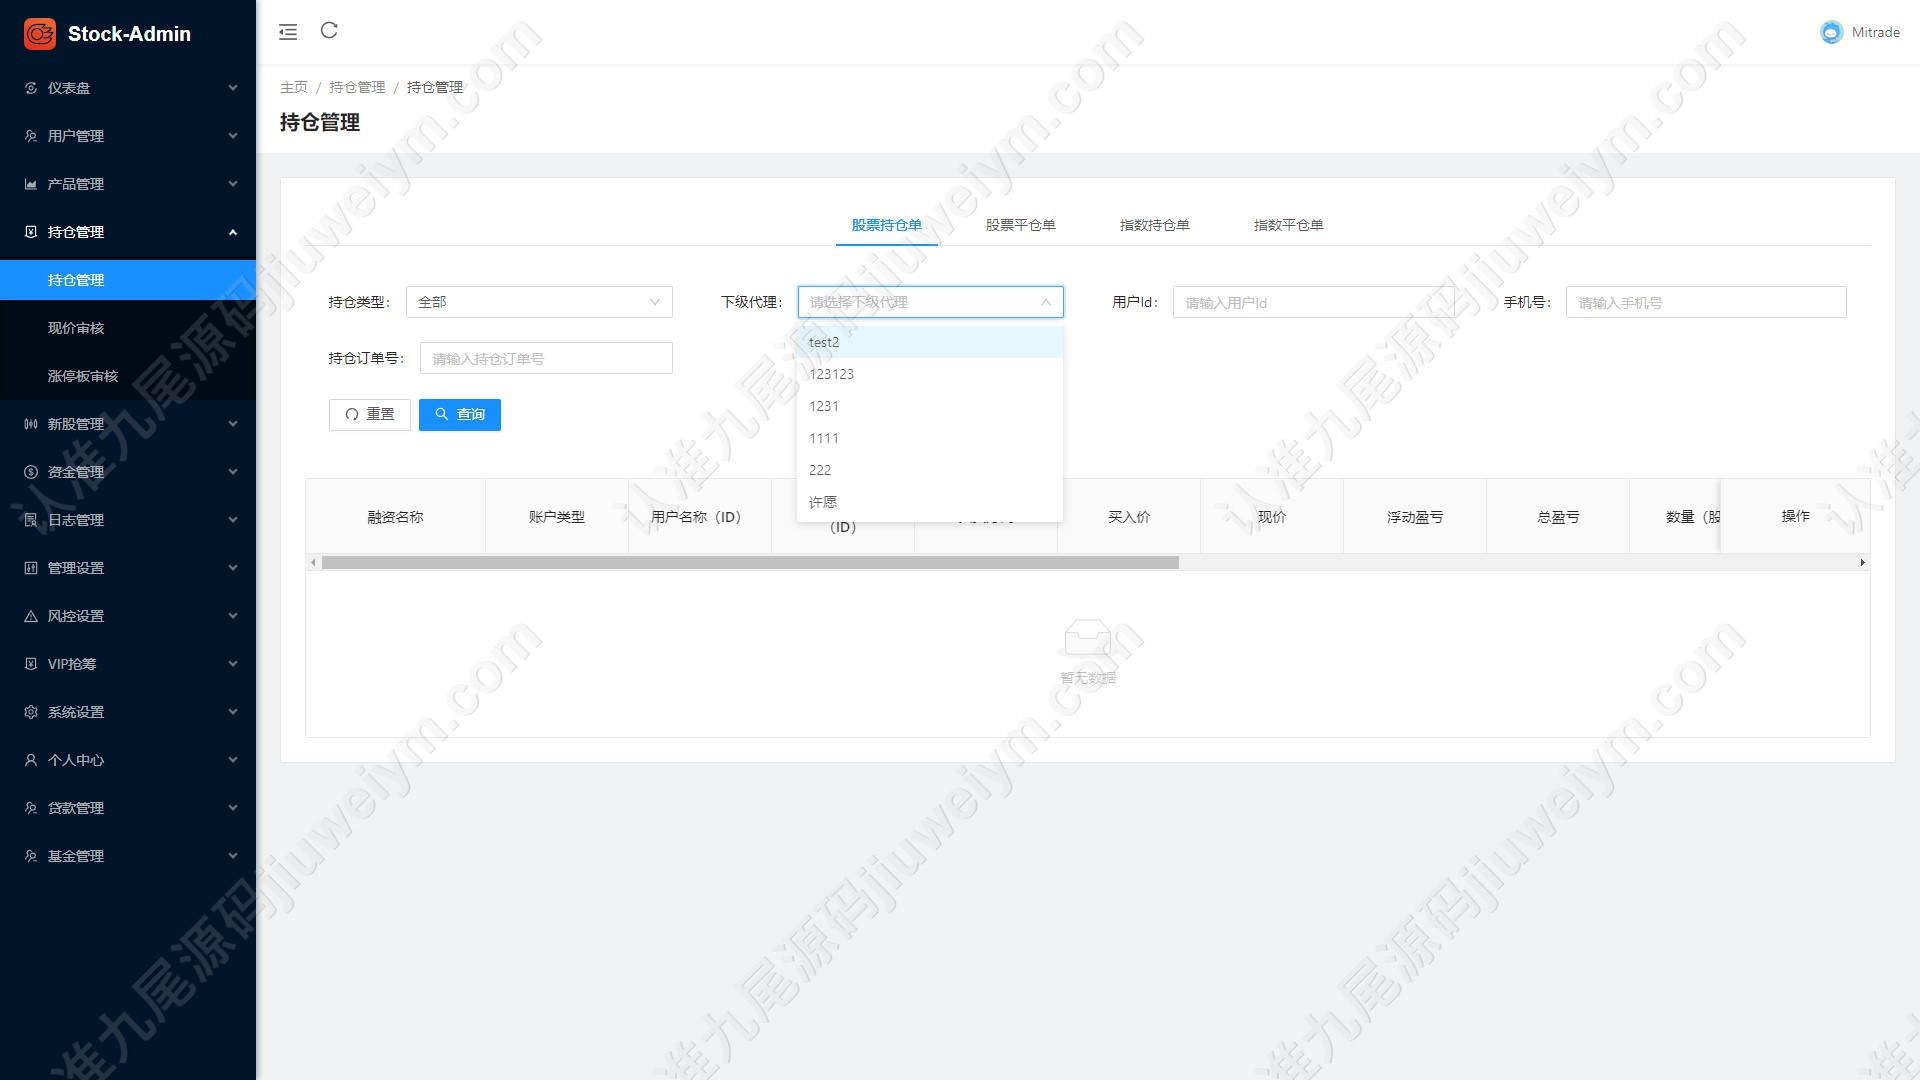Expand the 个人中心 menu chevron

click(233, 760)
